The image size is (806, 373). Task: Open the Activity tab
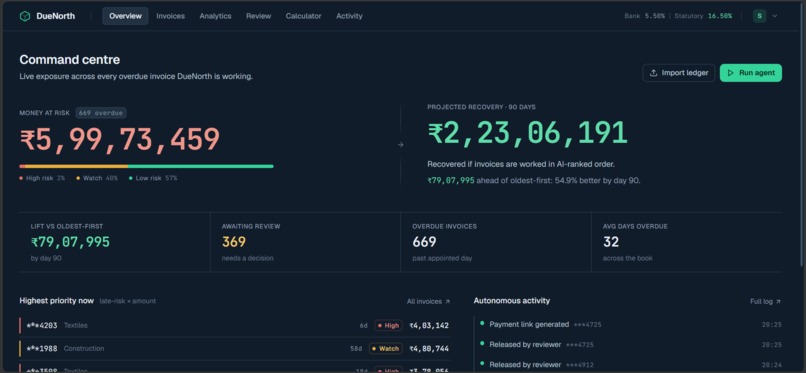pyautogui.click(x=350, y=16)
